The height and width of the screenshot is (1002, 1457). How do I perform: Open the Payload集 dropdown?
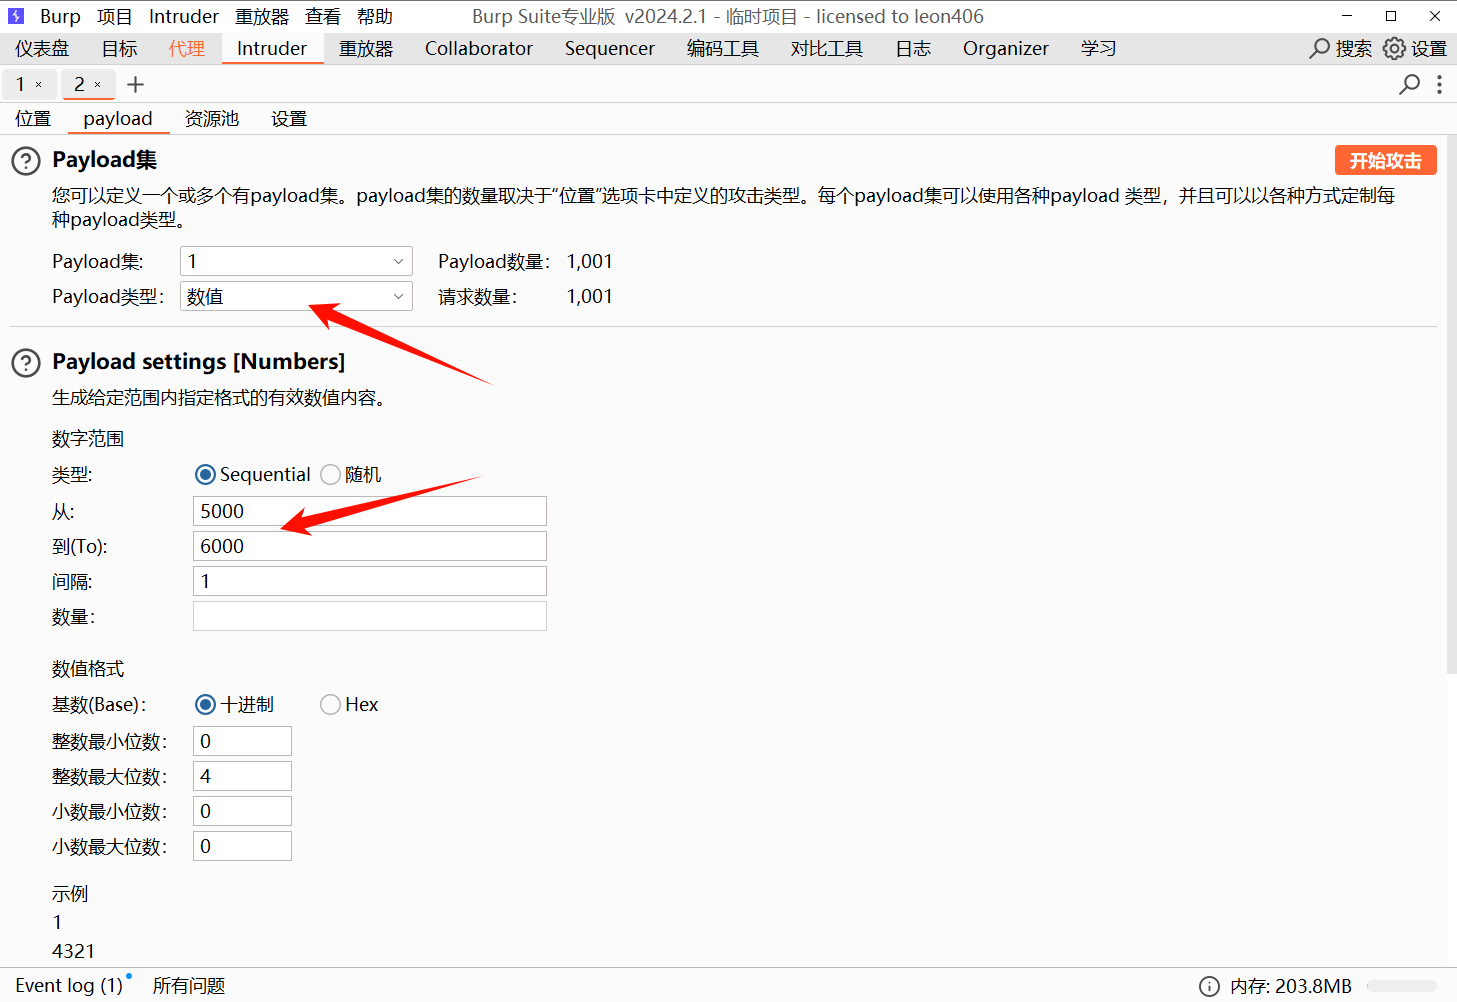point(296,261)
